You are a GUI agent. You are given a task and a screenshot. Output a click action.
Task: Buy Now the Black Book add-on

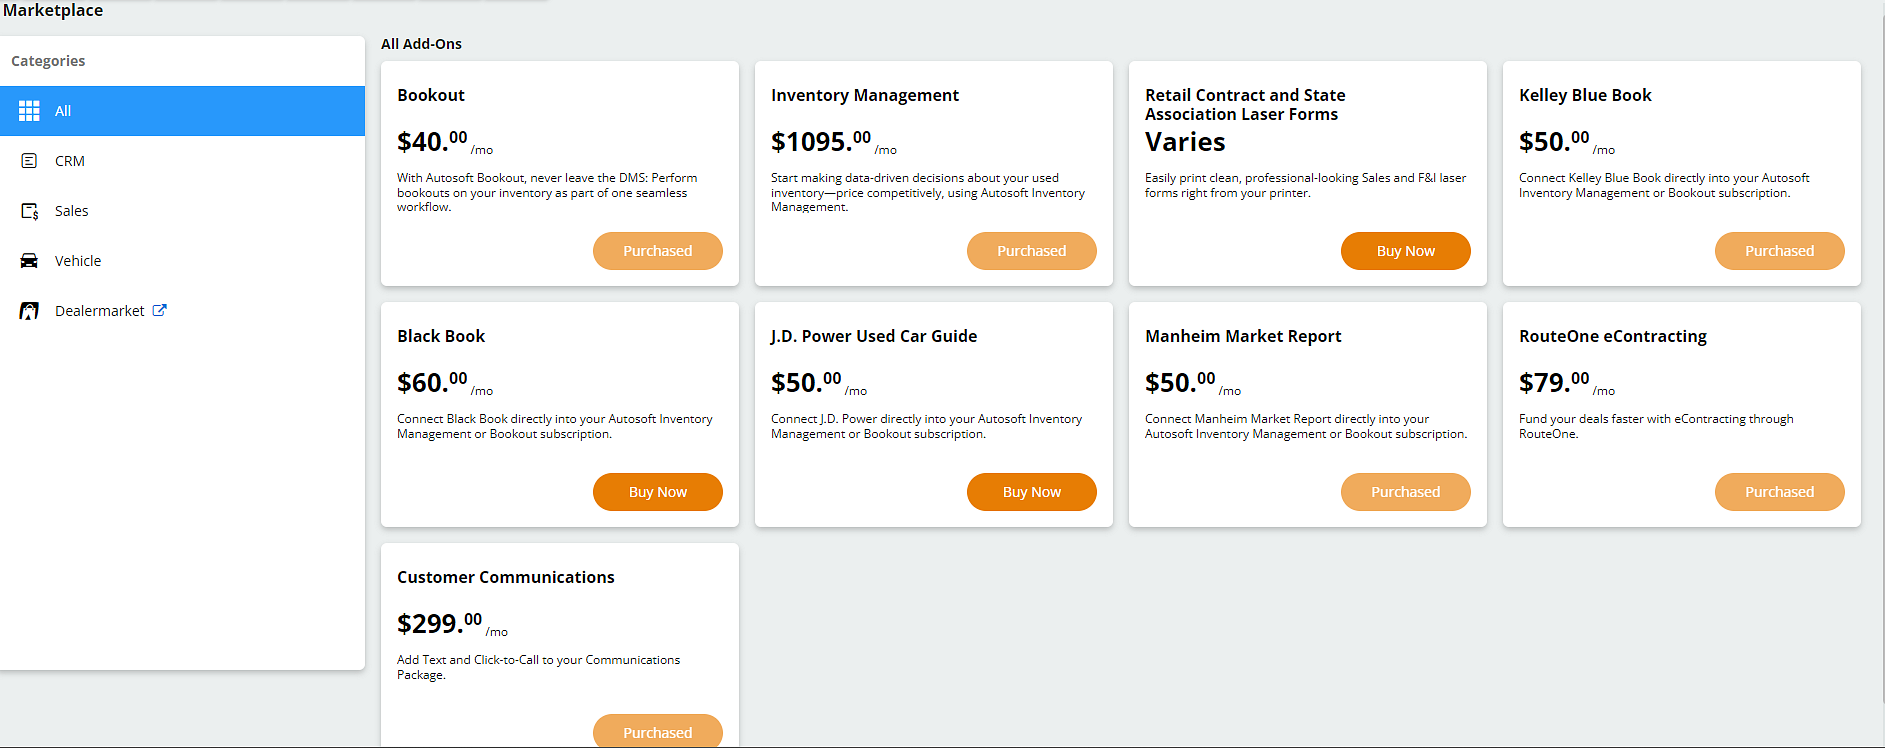coord(657,491)
